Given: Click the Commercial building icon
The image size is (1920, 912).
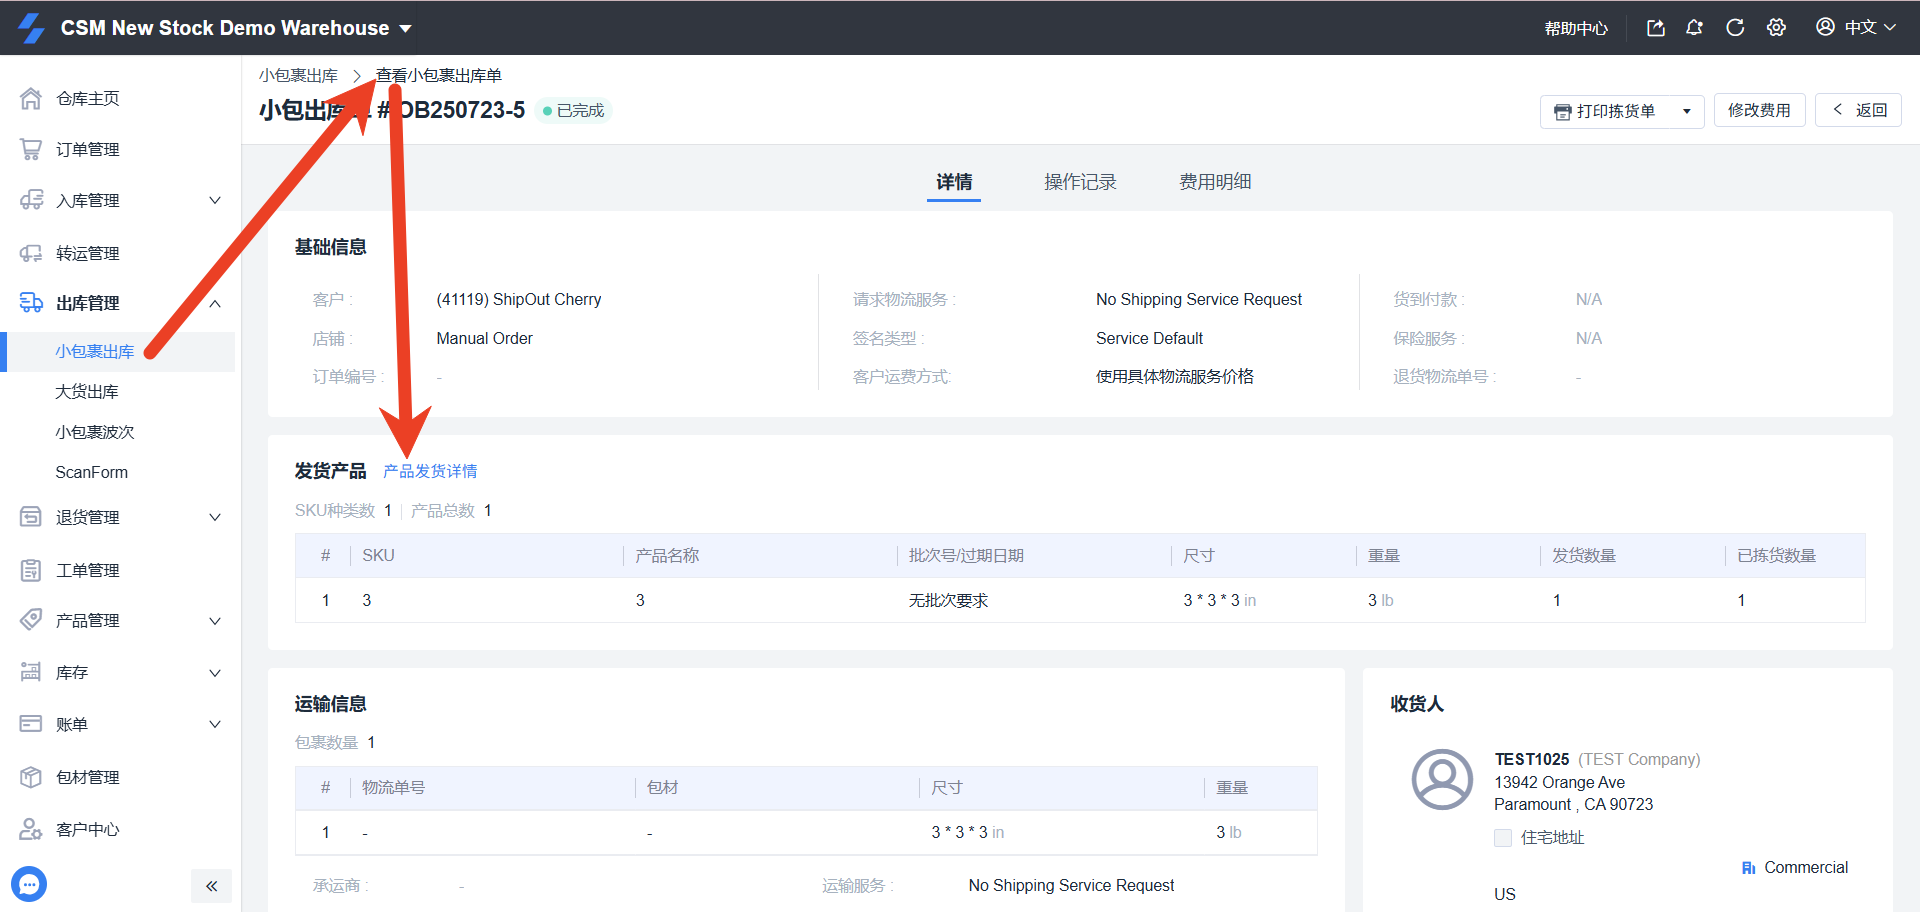Looking at the screenshot, I should (x=1748, y=868).
